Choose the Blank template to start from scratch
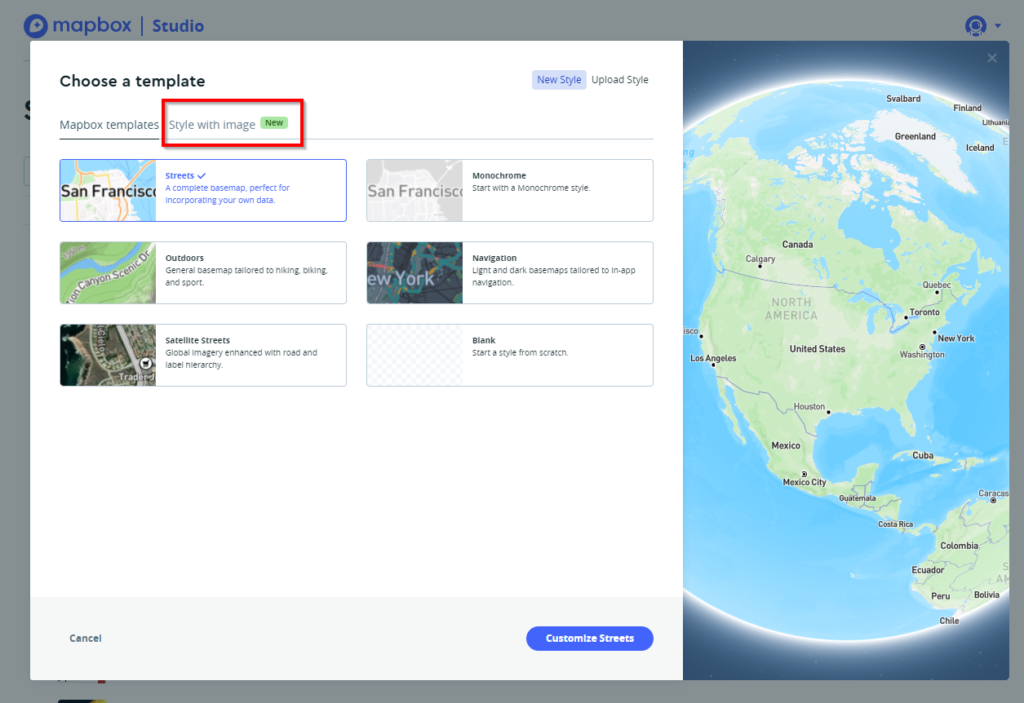The width and height of the screenshot is (1024, 703). 509,355
